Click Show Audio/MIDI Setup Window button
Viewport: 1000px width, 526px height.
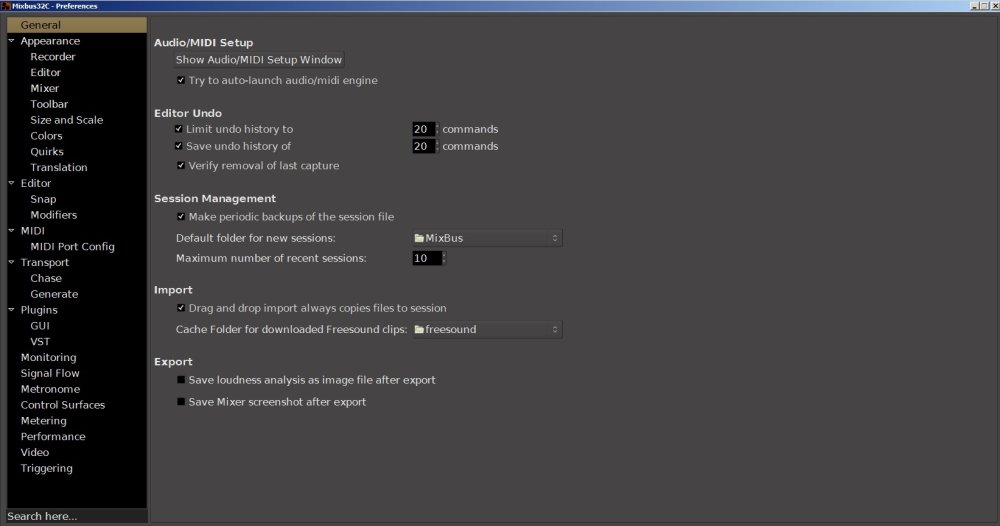pos(259,59)
